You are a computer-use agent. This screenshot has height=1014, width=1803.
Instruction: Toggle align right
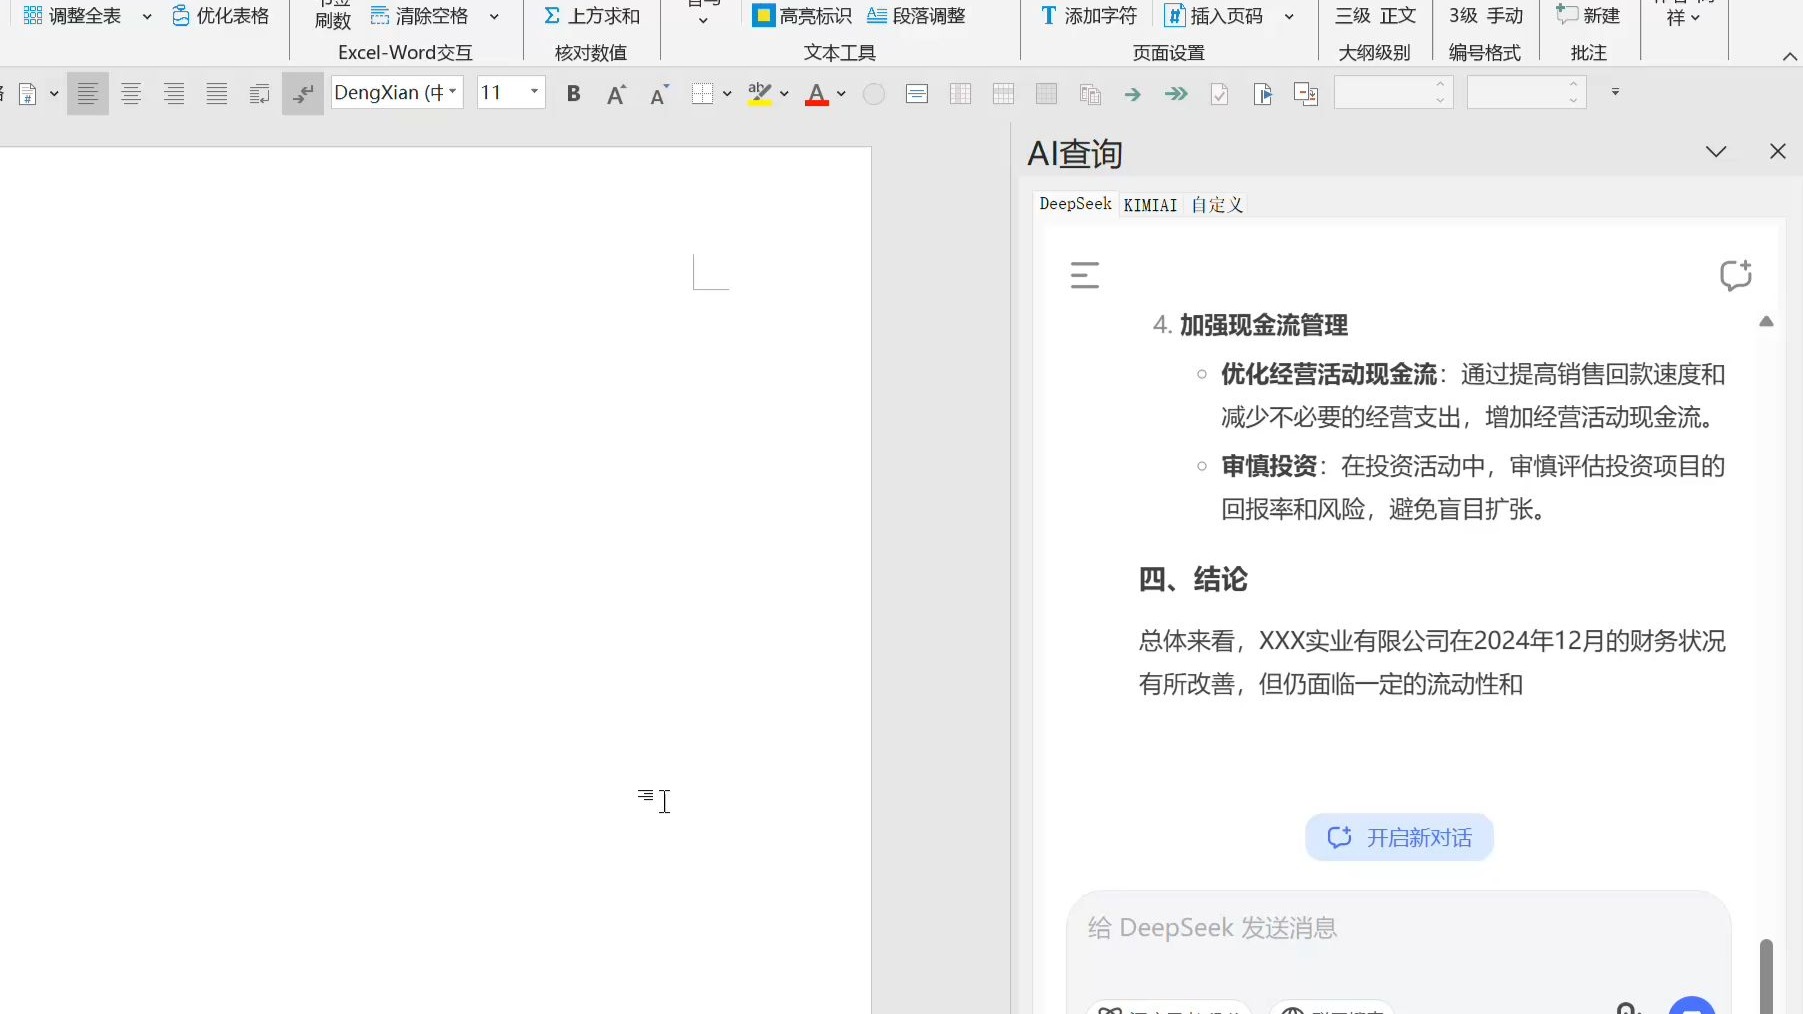[x=174, y=94]
